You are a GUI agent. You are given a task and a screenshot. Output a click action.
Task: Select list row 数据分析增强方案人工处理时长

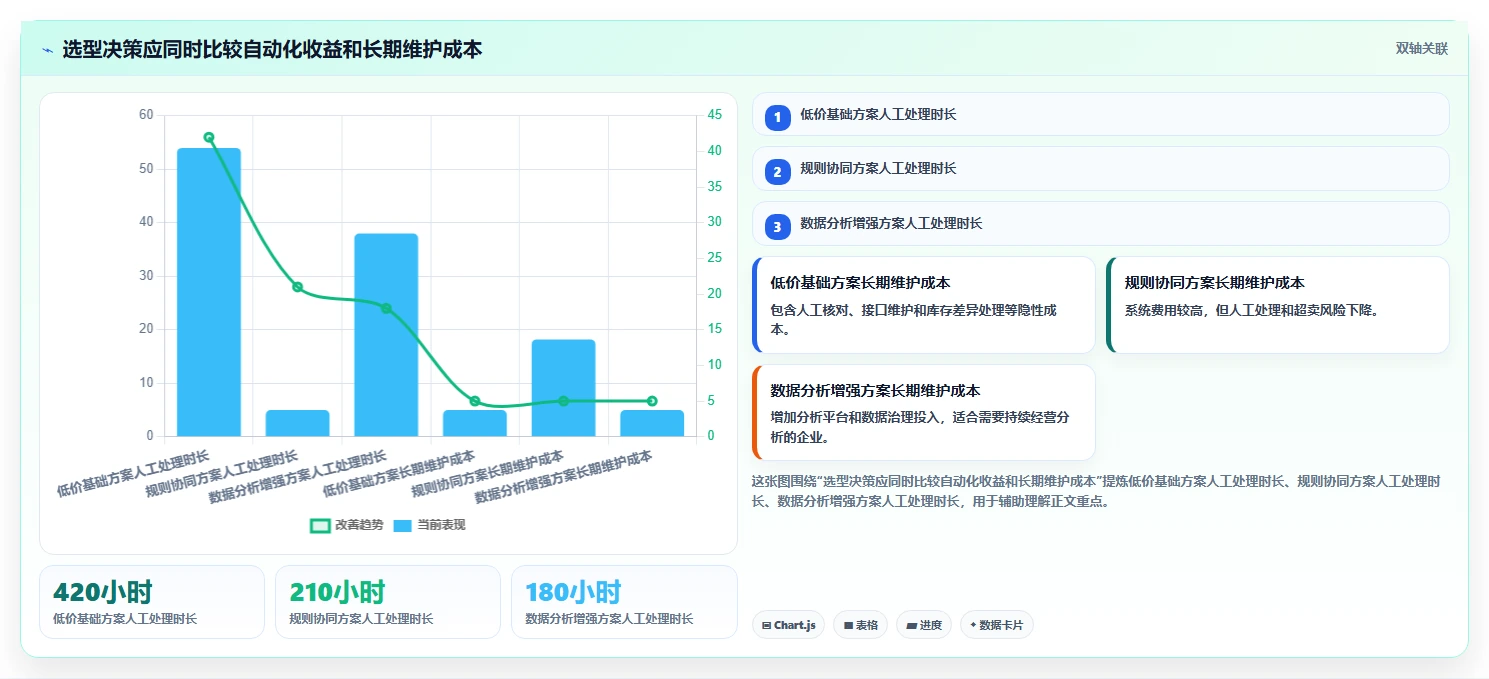coord(1100,223)
